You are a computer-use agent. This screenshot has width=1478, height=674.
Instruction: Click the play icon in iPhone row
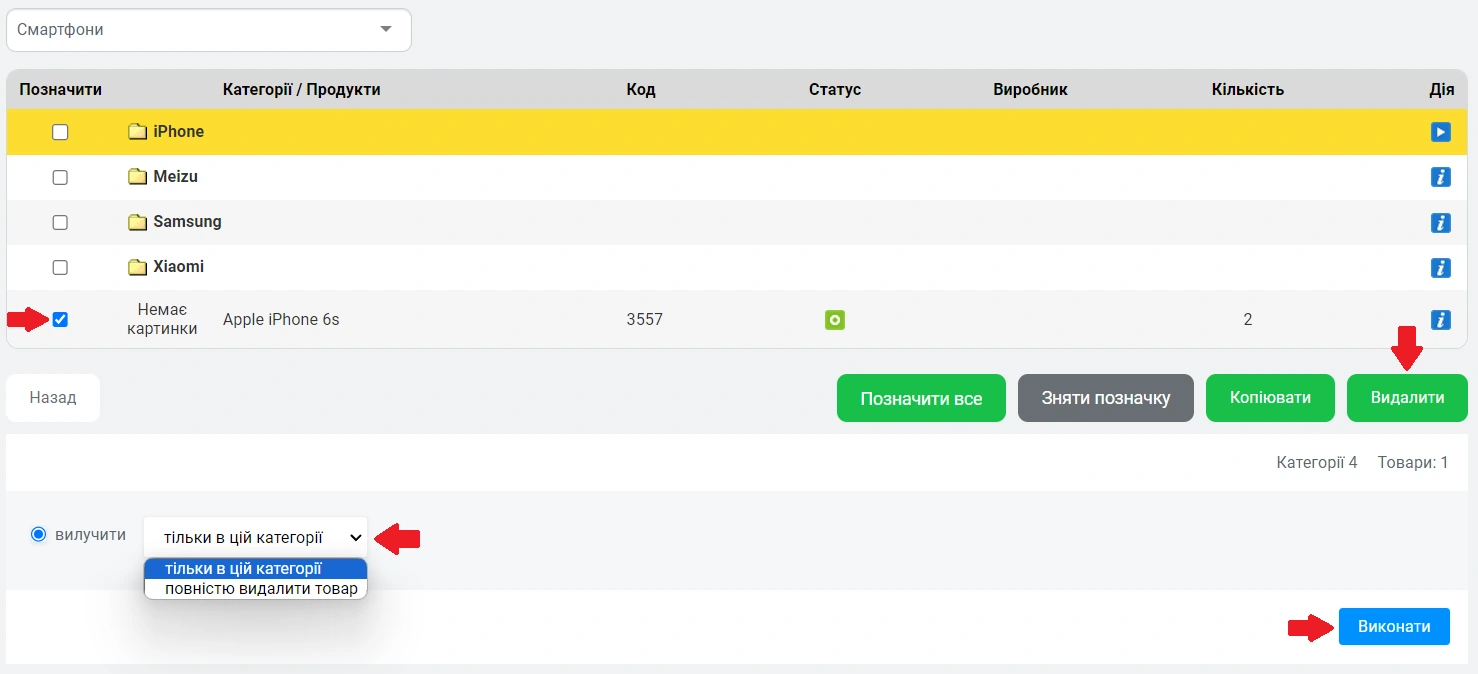pyautogui.click(x=1440, y=132)
